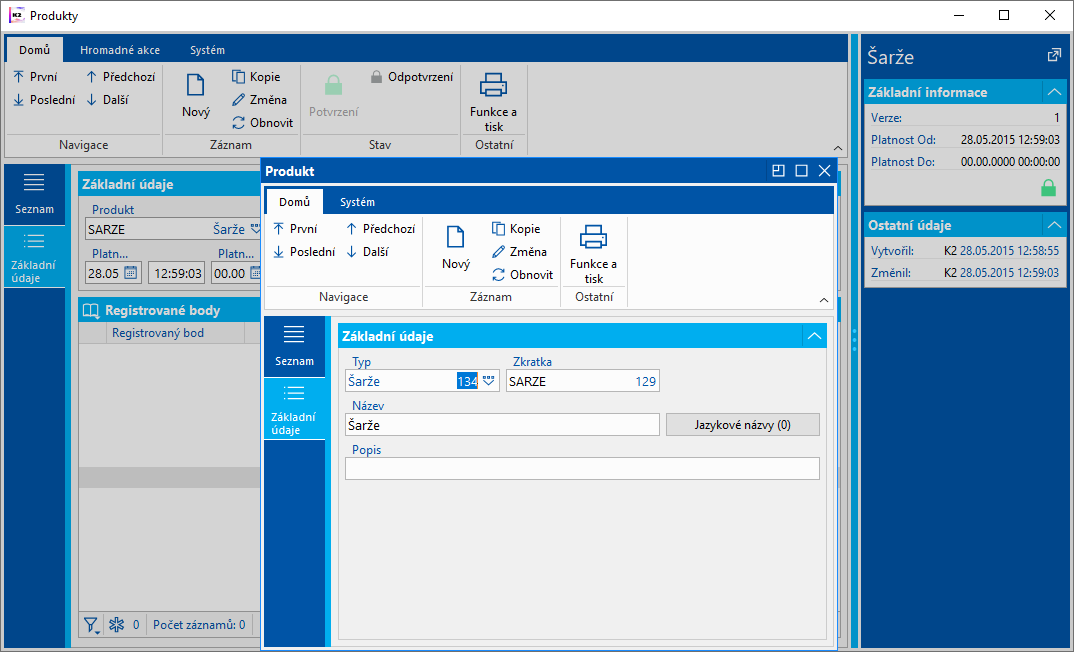Screen dimensions: 1074x652
Task: Click Obnovit in Produkt dialog
Action: (522, 275)
